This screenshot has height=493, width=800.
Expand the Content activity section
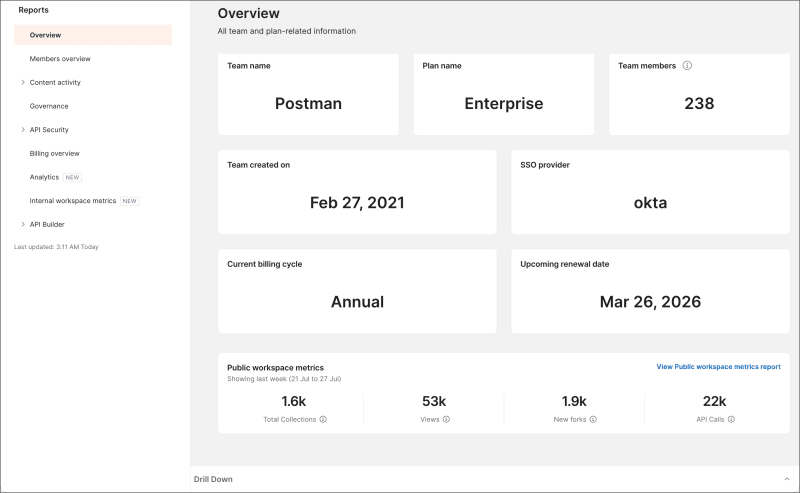[x=23, y=82]
